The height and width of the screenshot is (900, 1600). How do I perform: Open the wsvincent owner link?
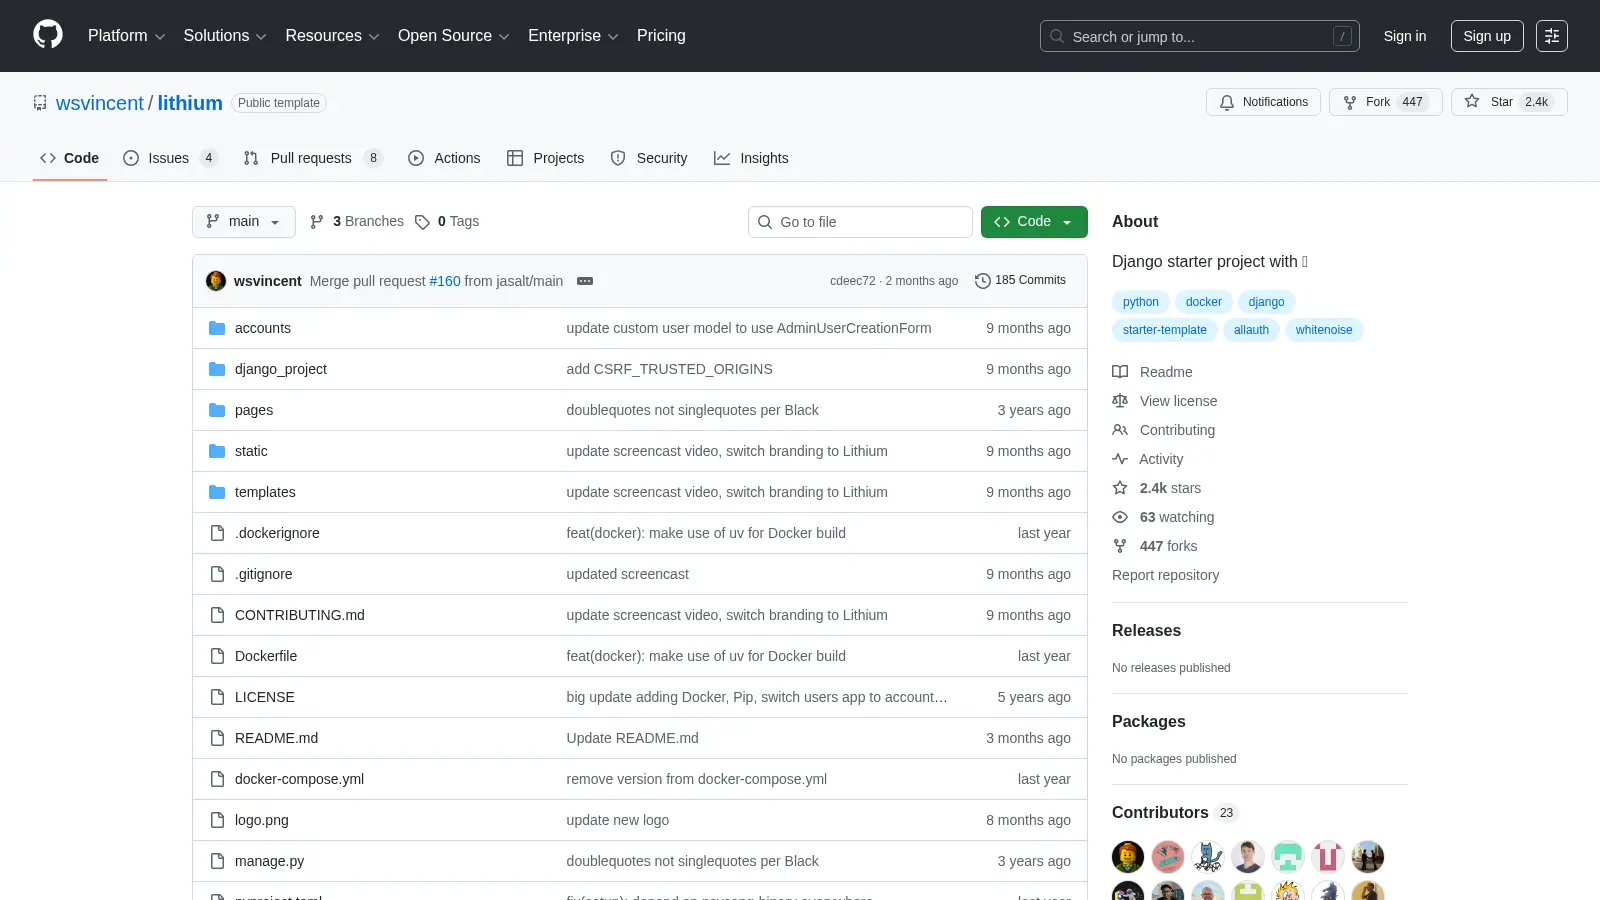pos(100,103)
